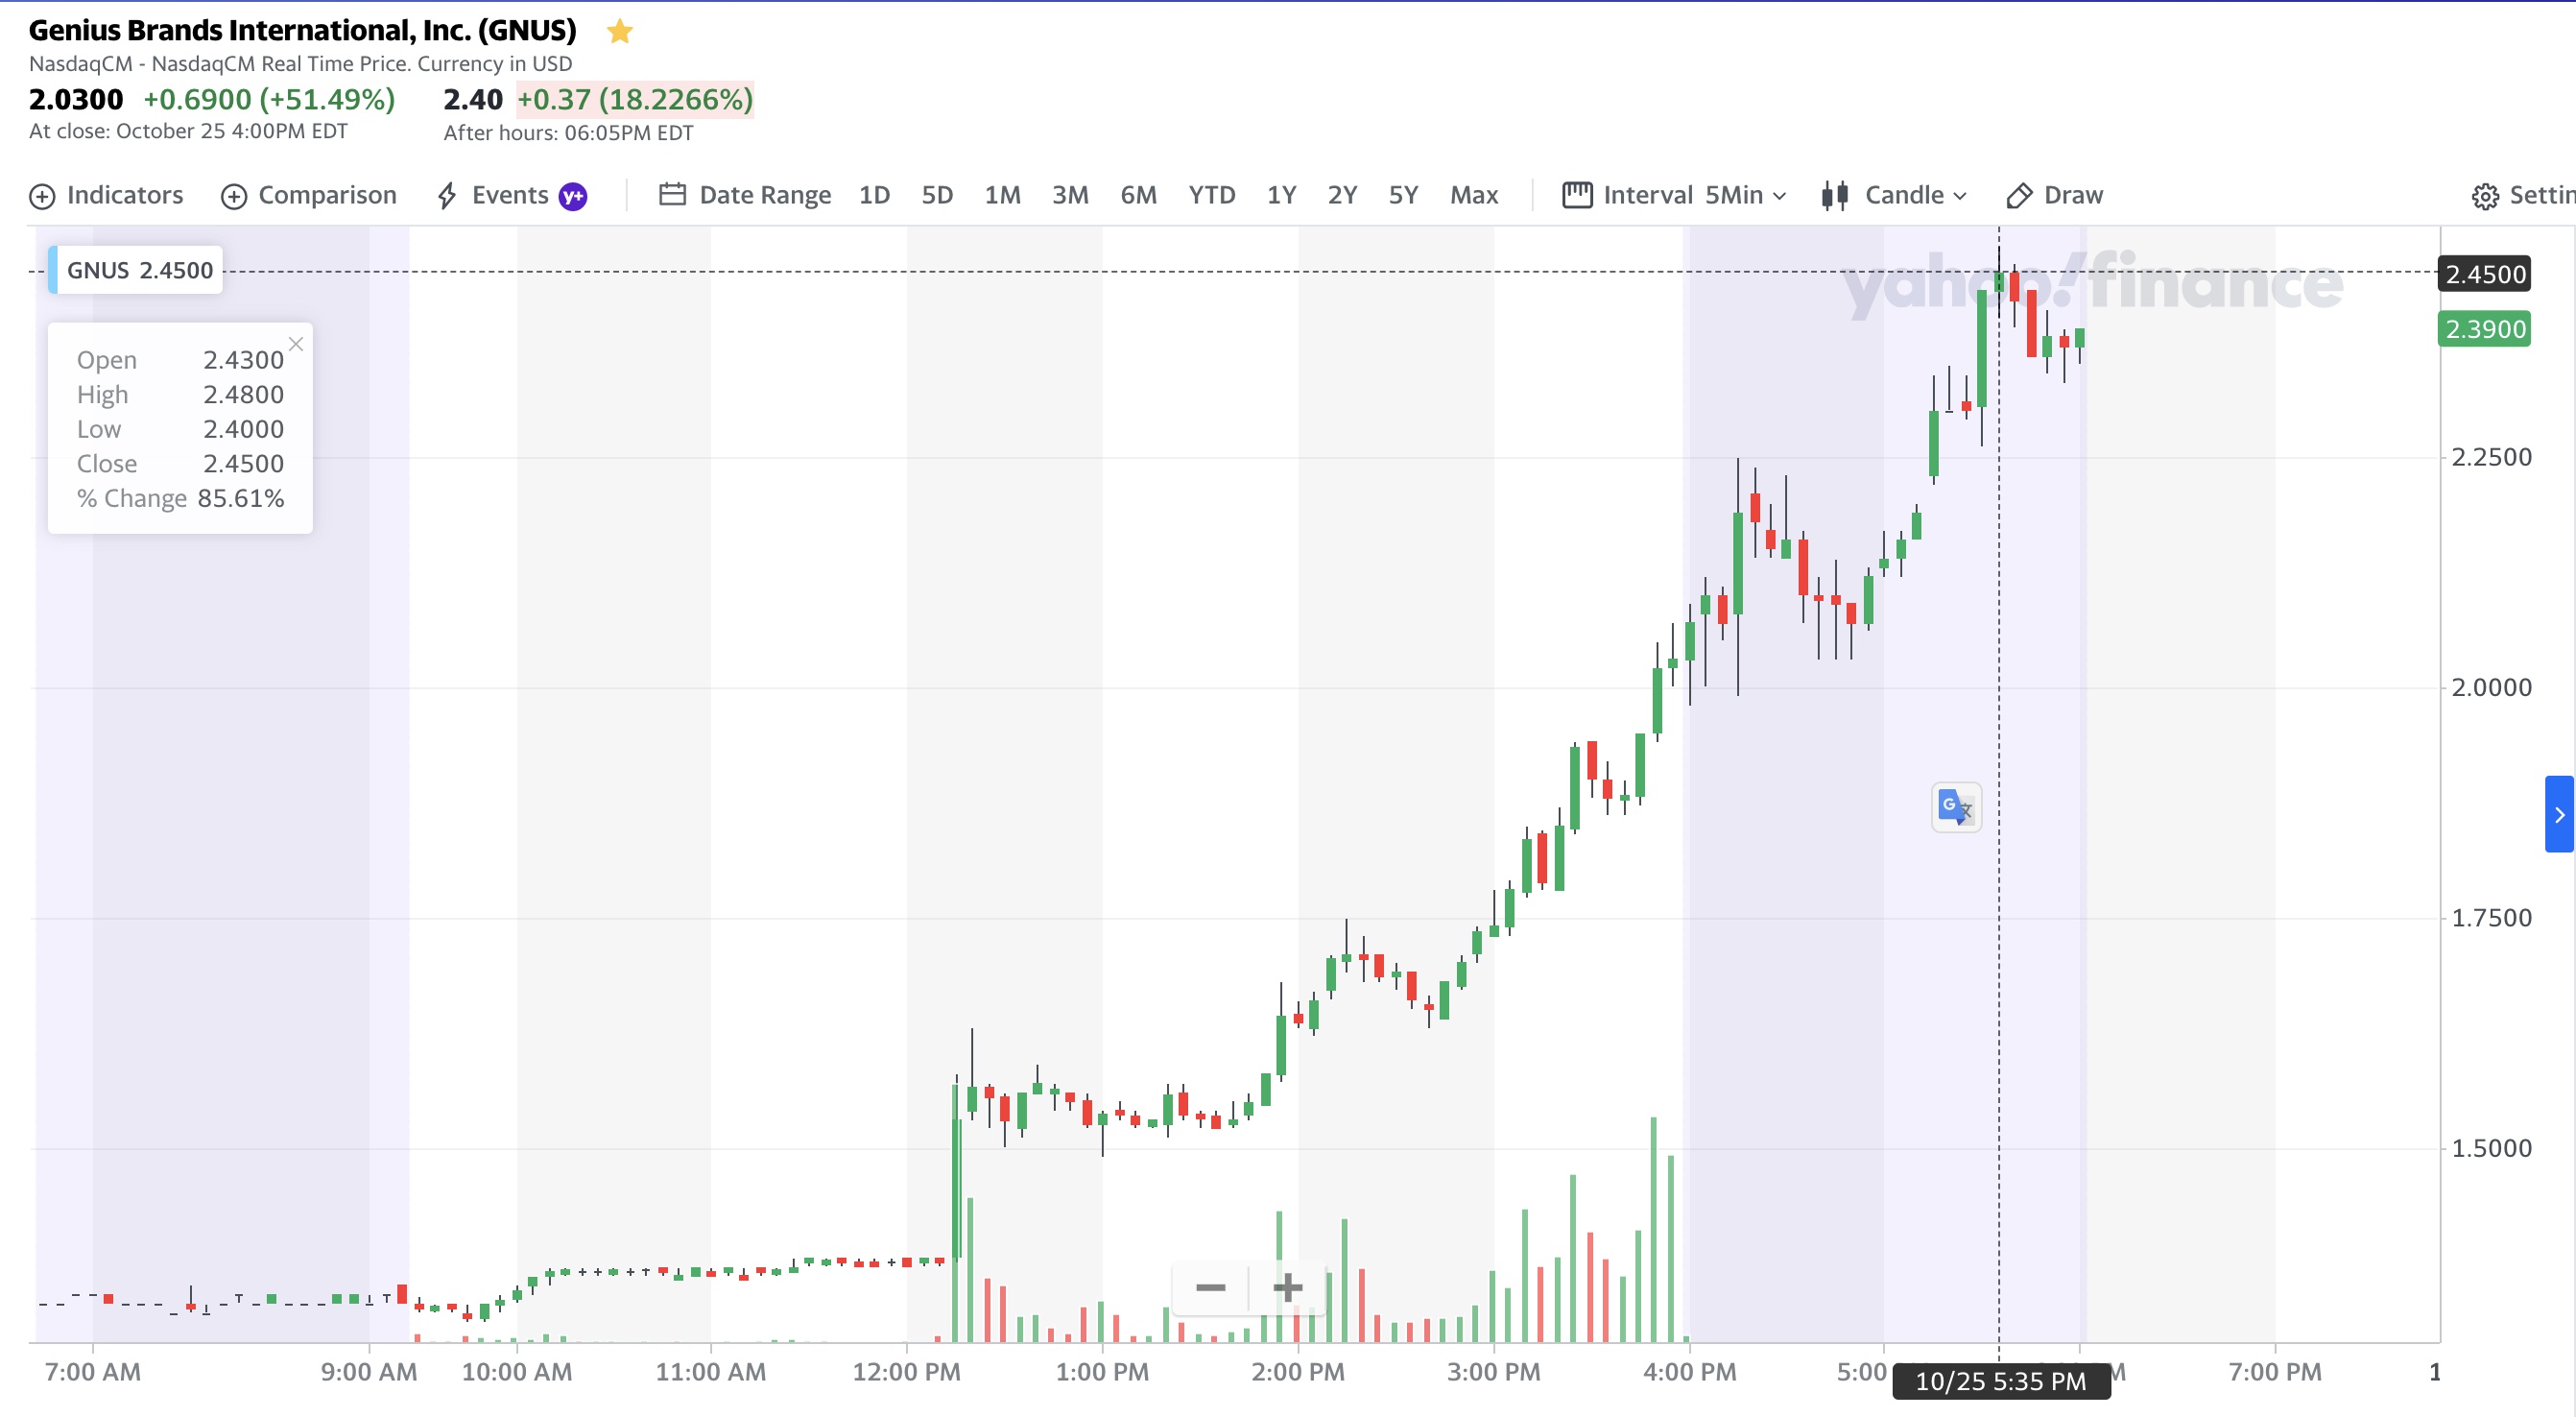
Task: Toggle the yellow watchlist star for GNUS
Action: tap(620, 31)
